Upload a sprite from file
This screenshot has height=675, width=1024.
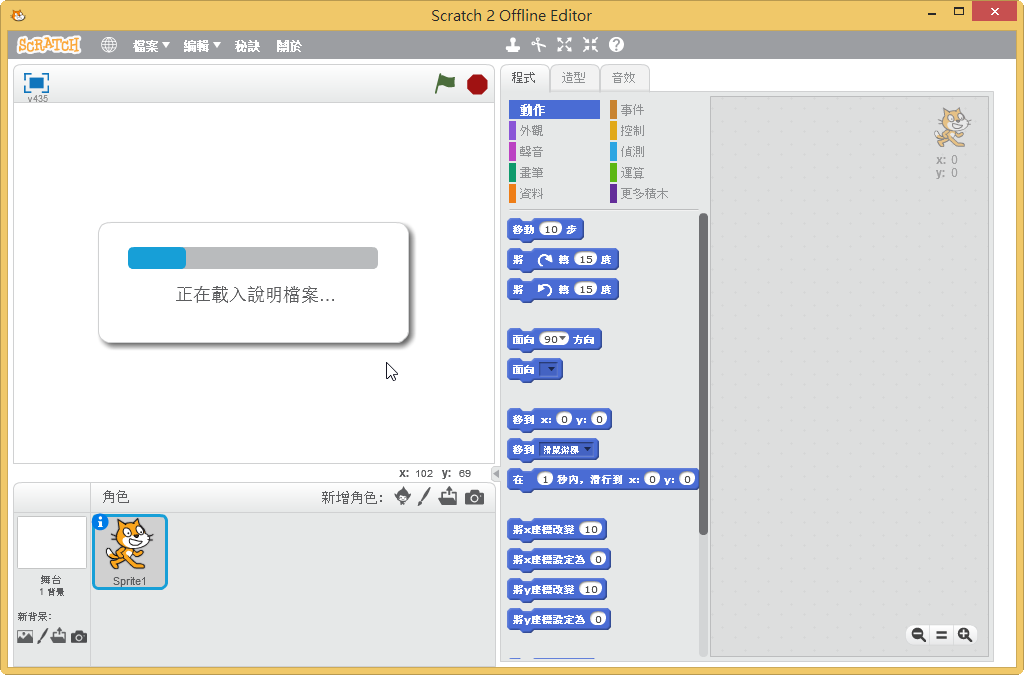[448, 497]
